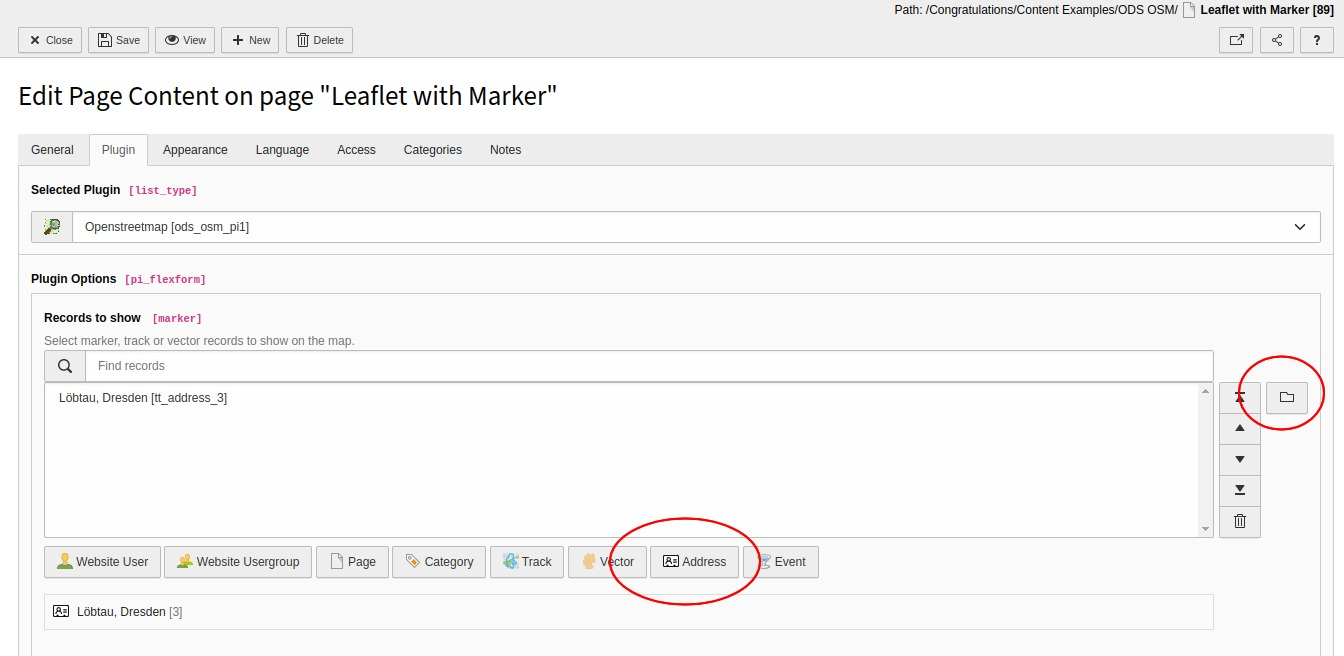
Task: Open the help question mark button
Action: click(1317, 40)
